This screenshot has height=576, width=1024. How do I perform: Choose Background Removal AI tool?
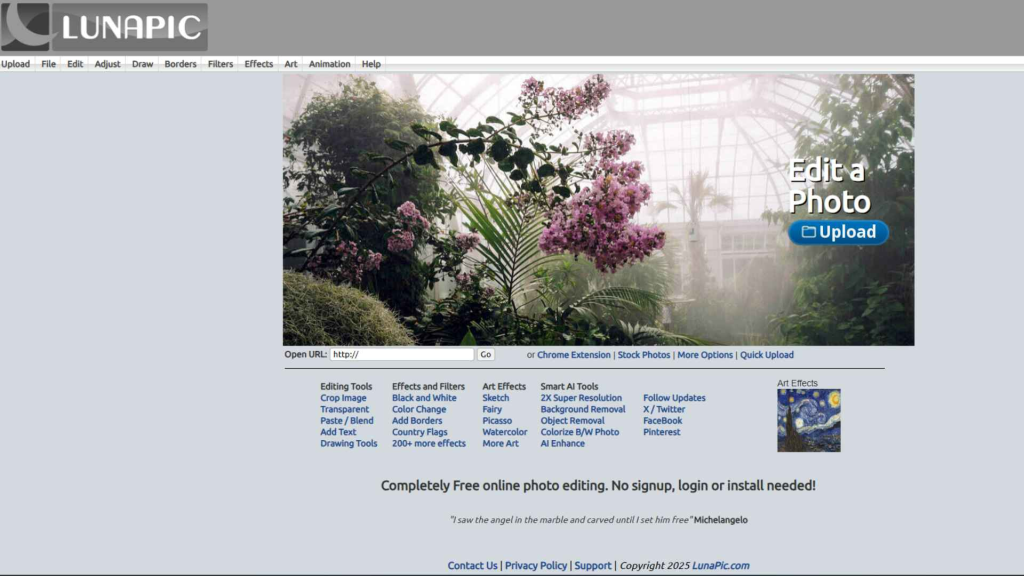click(582, 409)
